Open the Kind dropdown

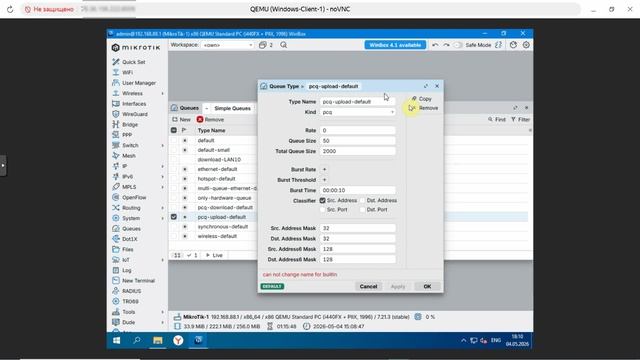click(x=358, y=112)
